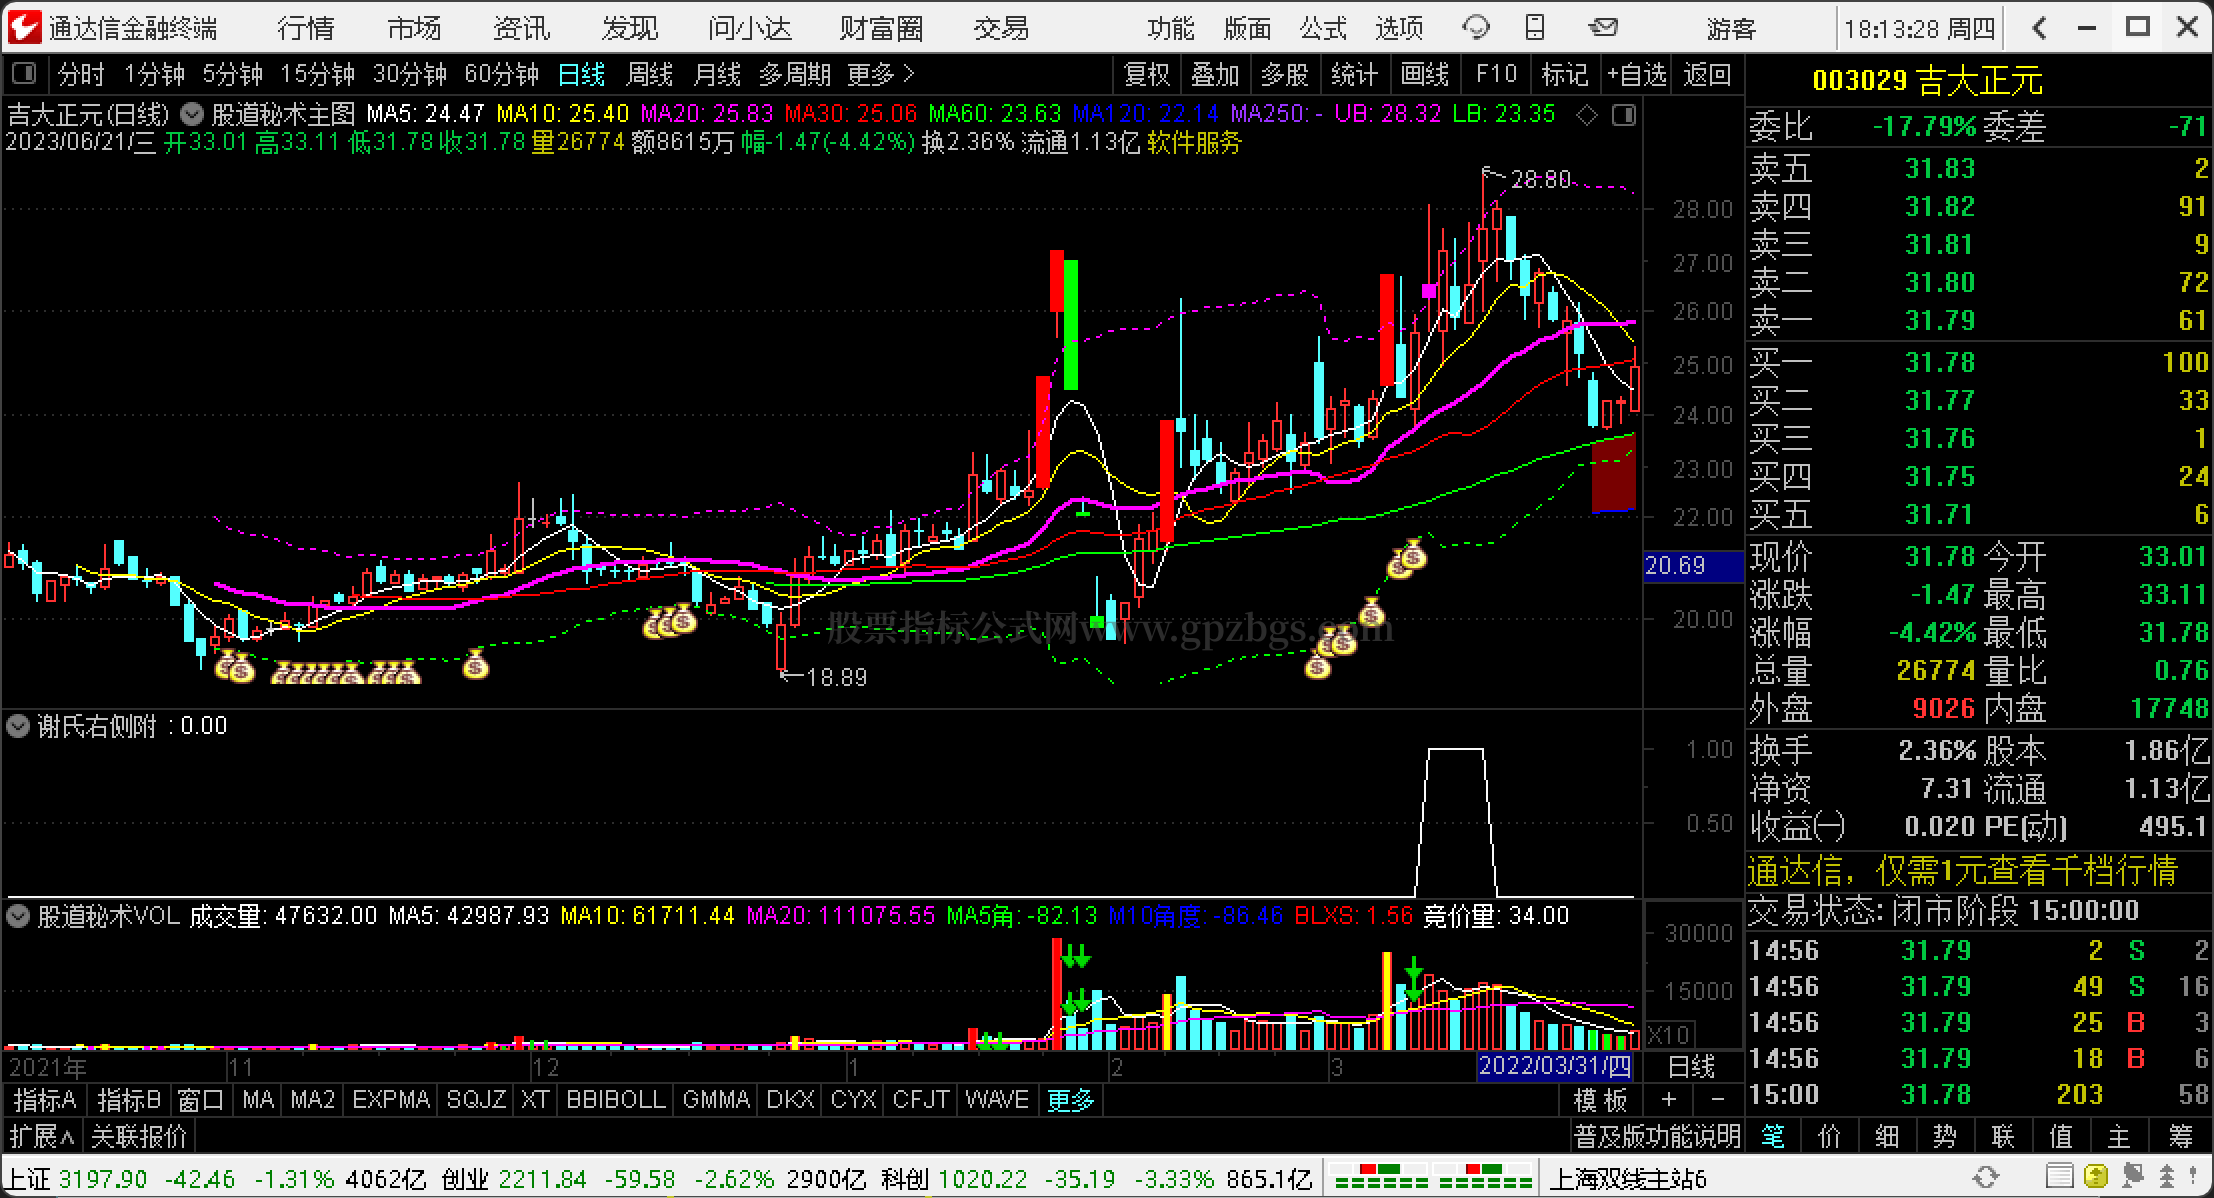Open the 行情 menu

(306, 28)
